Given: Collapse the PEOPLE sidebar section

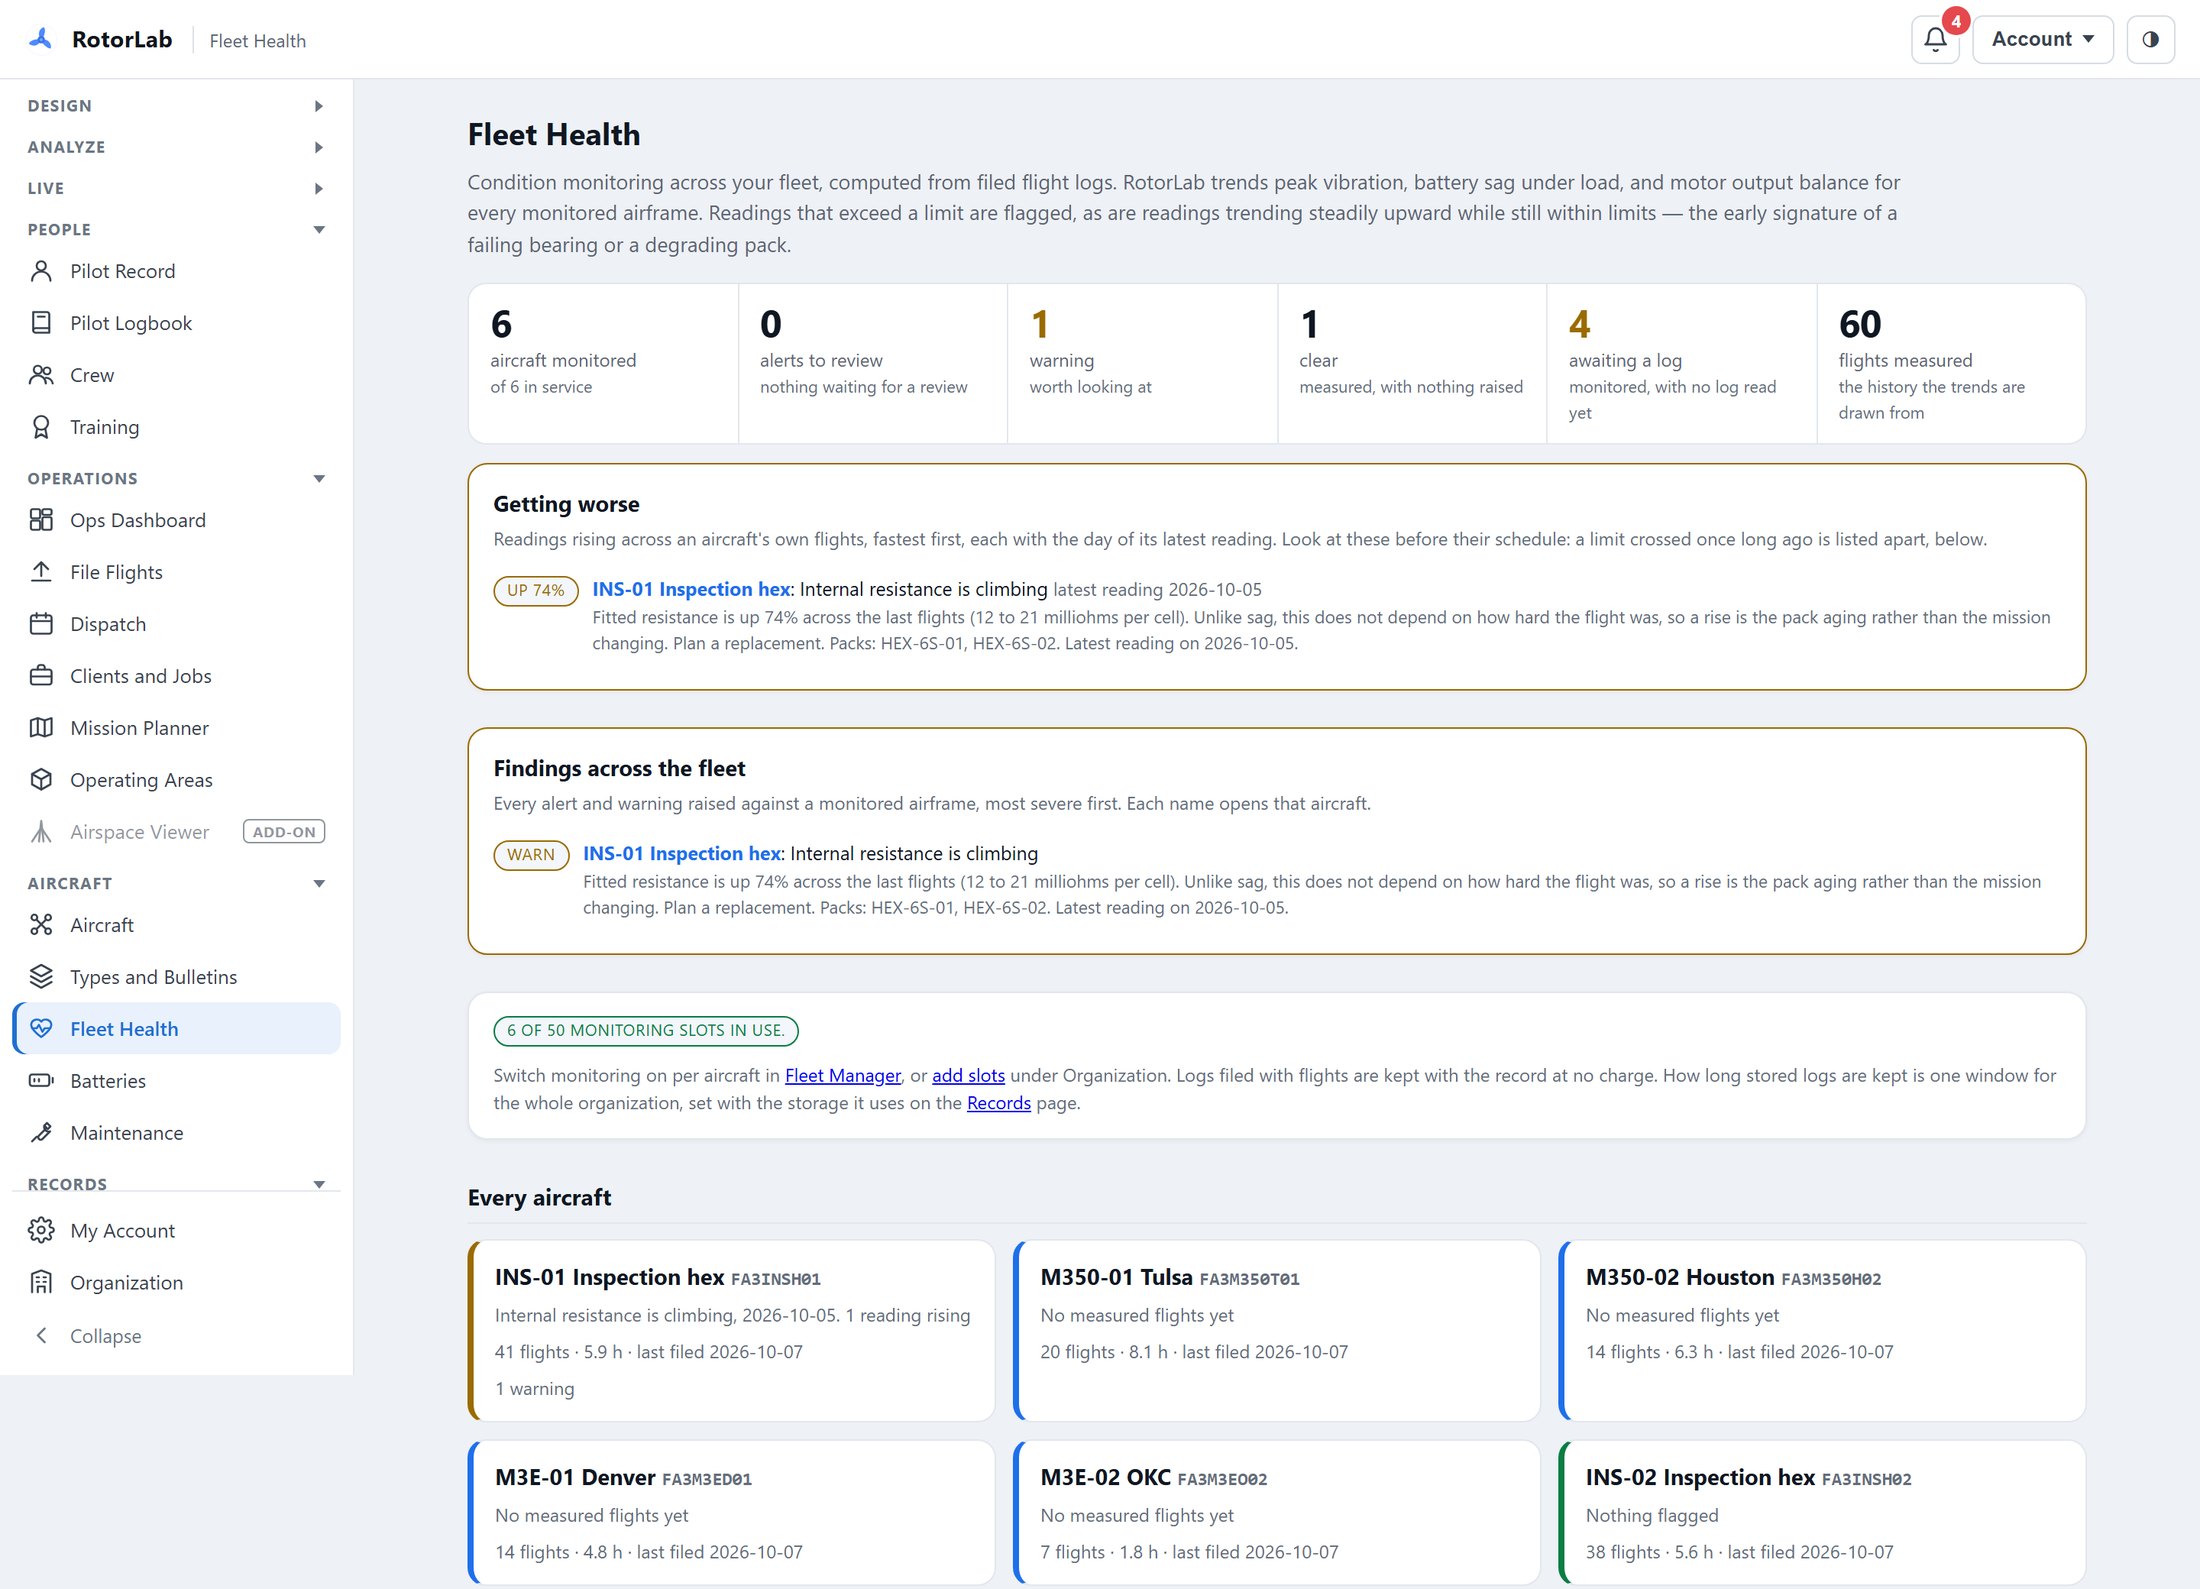Looking at the screenshot, I should tap(176, 229).
